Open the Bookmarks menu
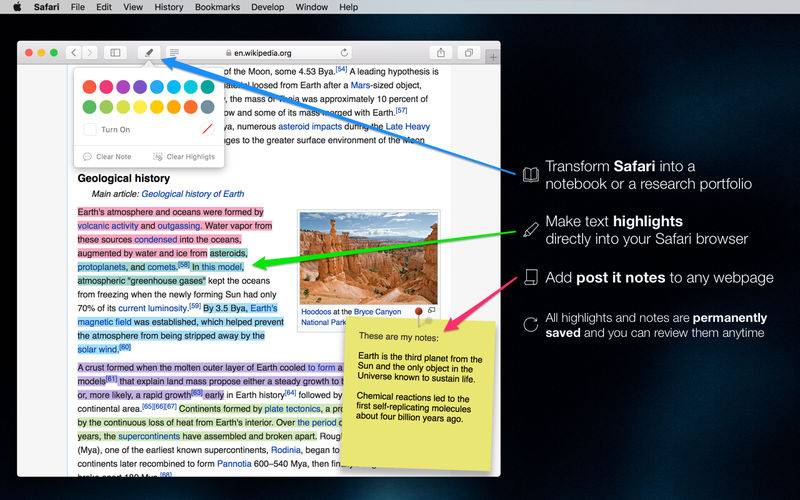Screen dimensions: 800x500 click(217, 7)
